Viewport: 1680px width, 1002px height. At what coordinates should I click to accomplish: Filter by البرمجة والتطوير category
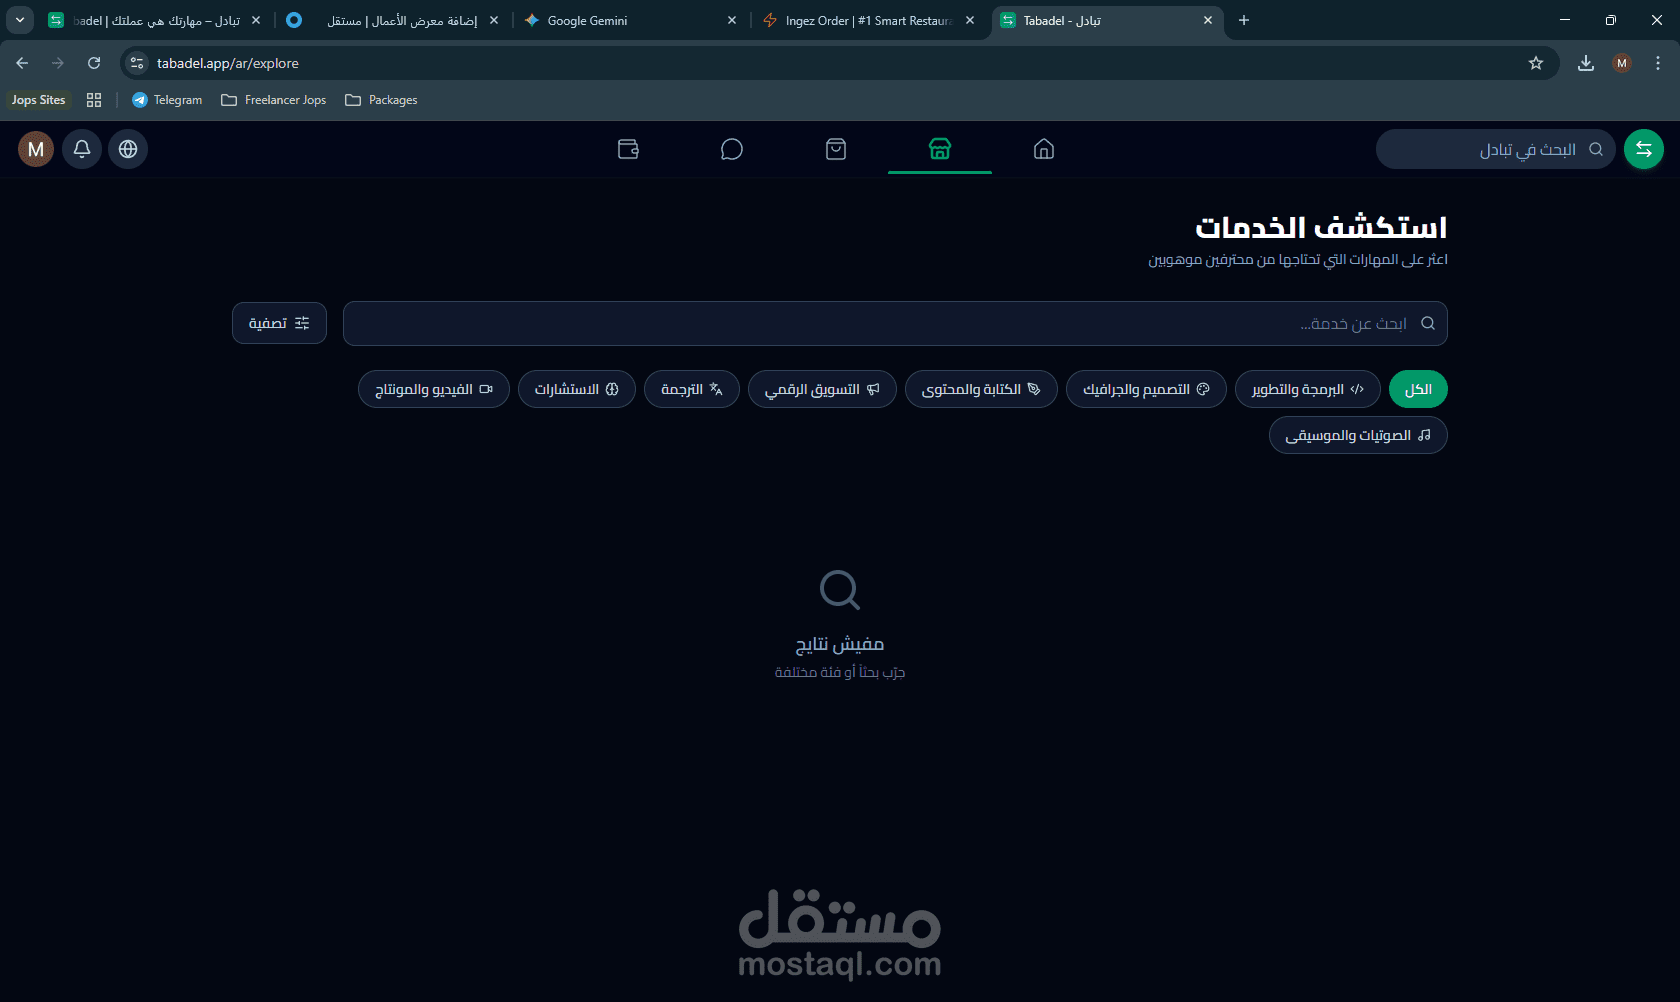[x=1308, y=389]
